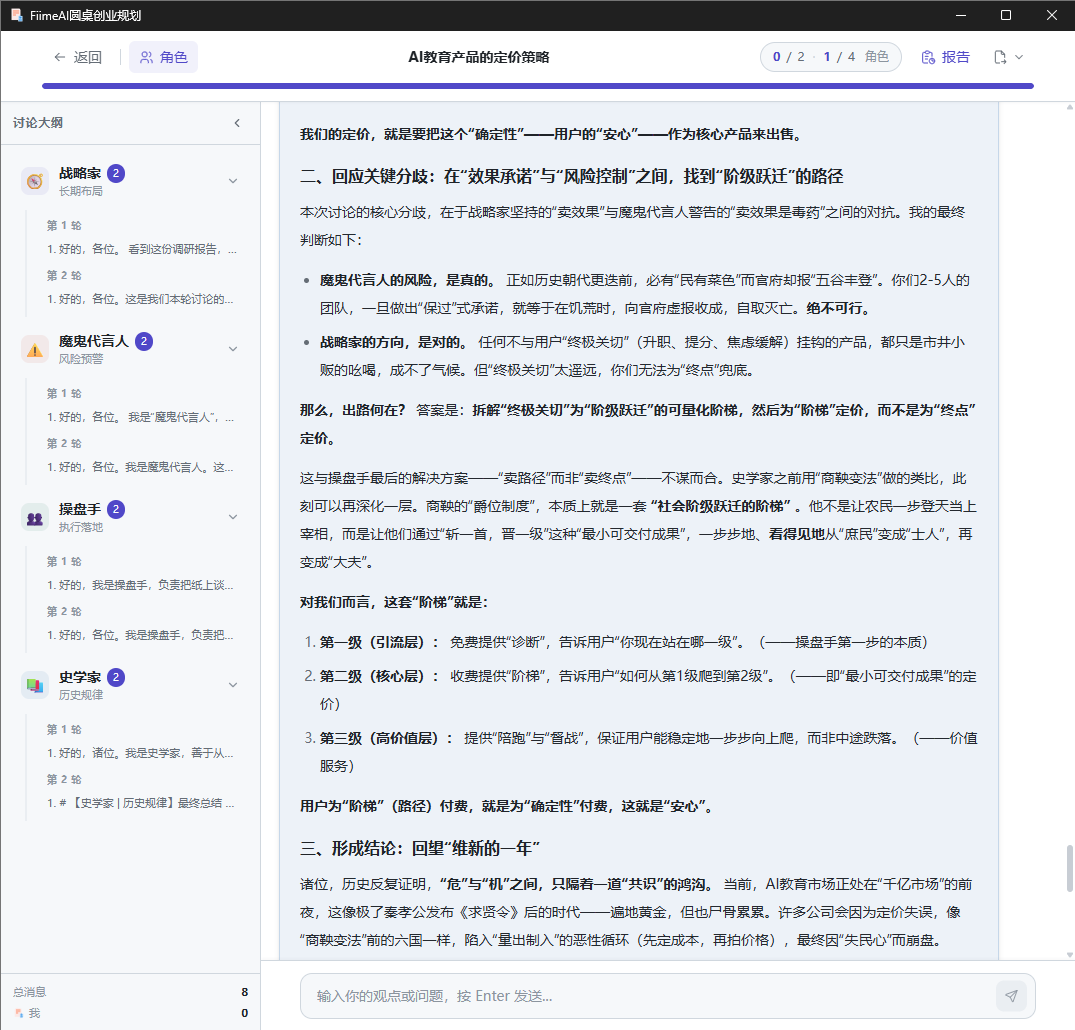1075x1030 pixels.
Task: Click the export document icon
Action: [1000, 57]
